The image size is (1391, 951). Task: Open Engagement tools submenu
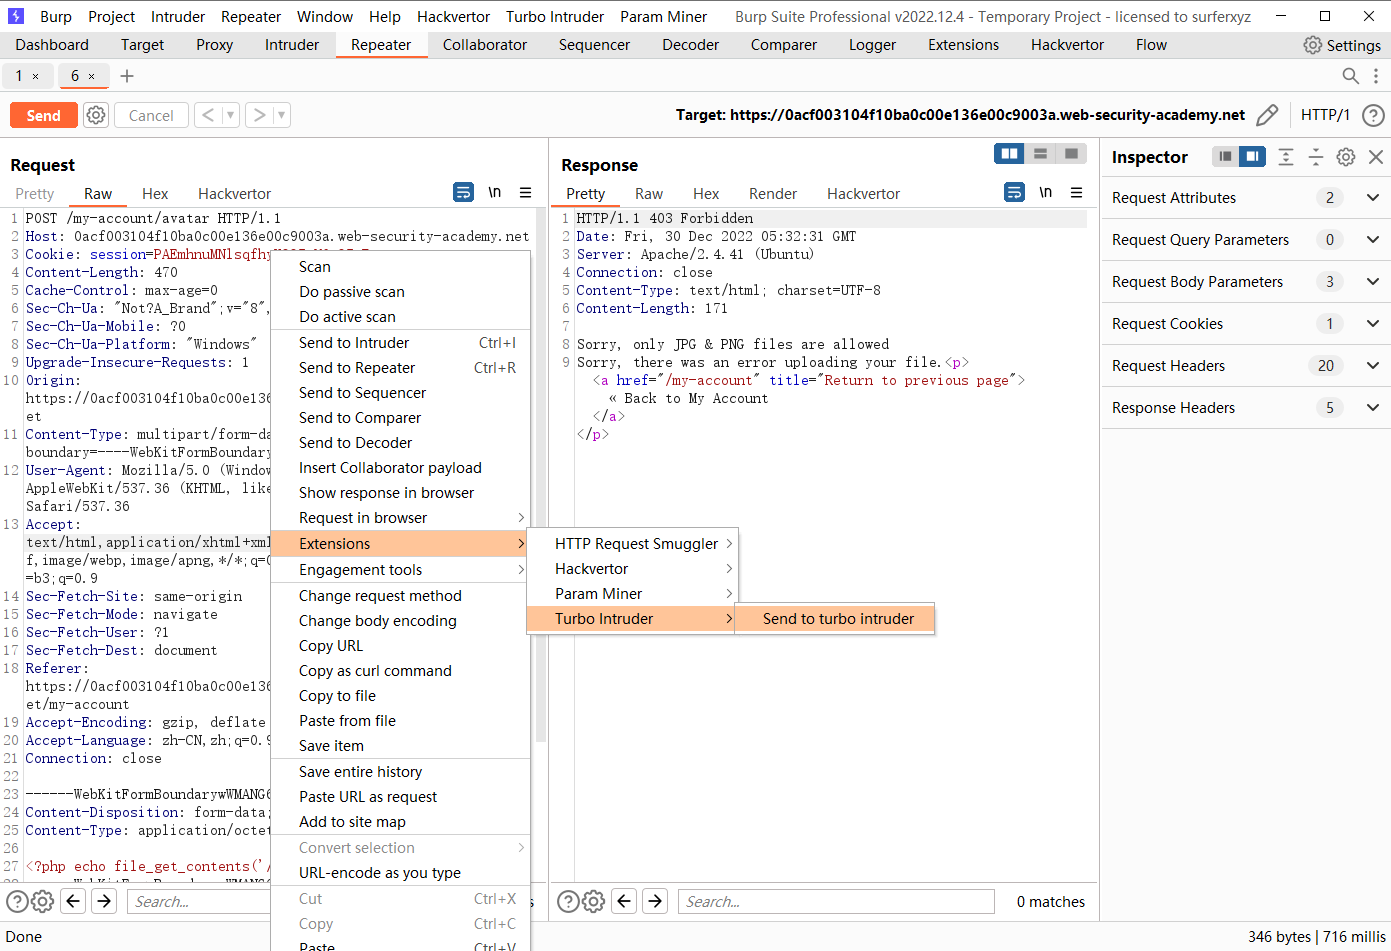pos(400,569)
